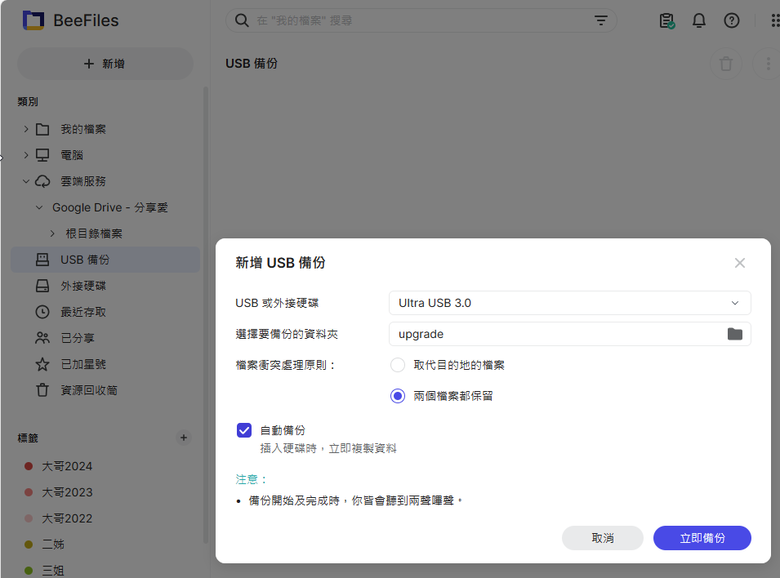Click the pink dot of 大哥2022
This screenshot has width=780, height=578.
click(28, 518)
